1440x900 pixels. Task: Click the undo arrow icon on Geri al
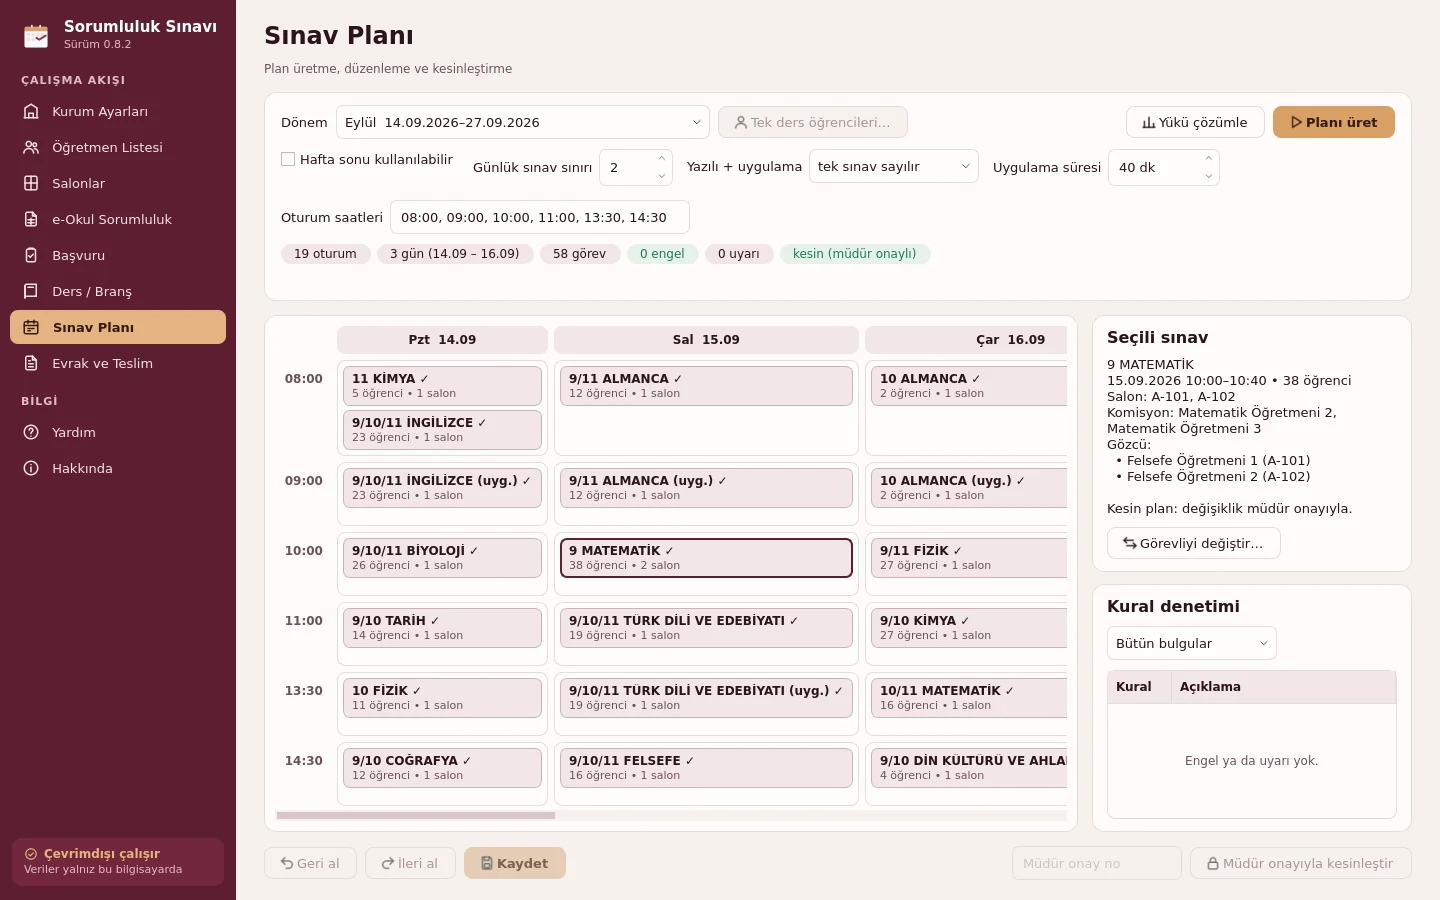coord(287,863)
